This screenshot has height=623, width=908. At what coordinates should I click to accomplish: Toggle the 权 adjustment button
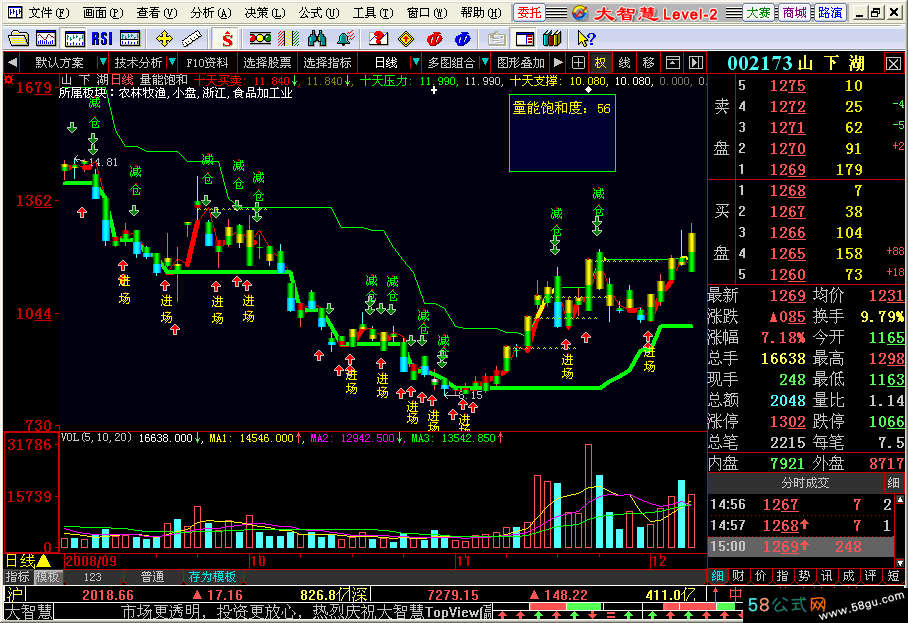(x=601, y=63)
